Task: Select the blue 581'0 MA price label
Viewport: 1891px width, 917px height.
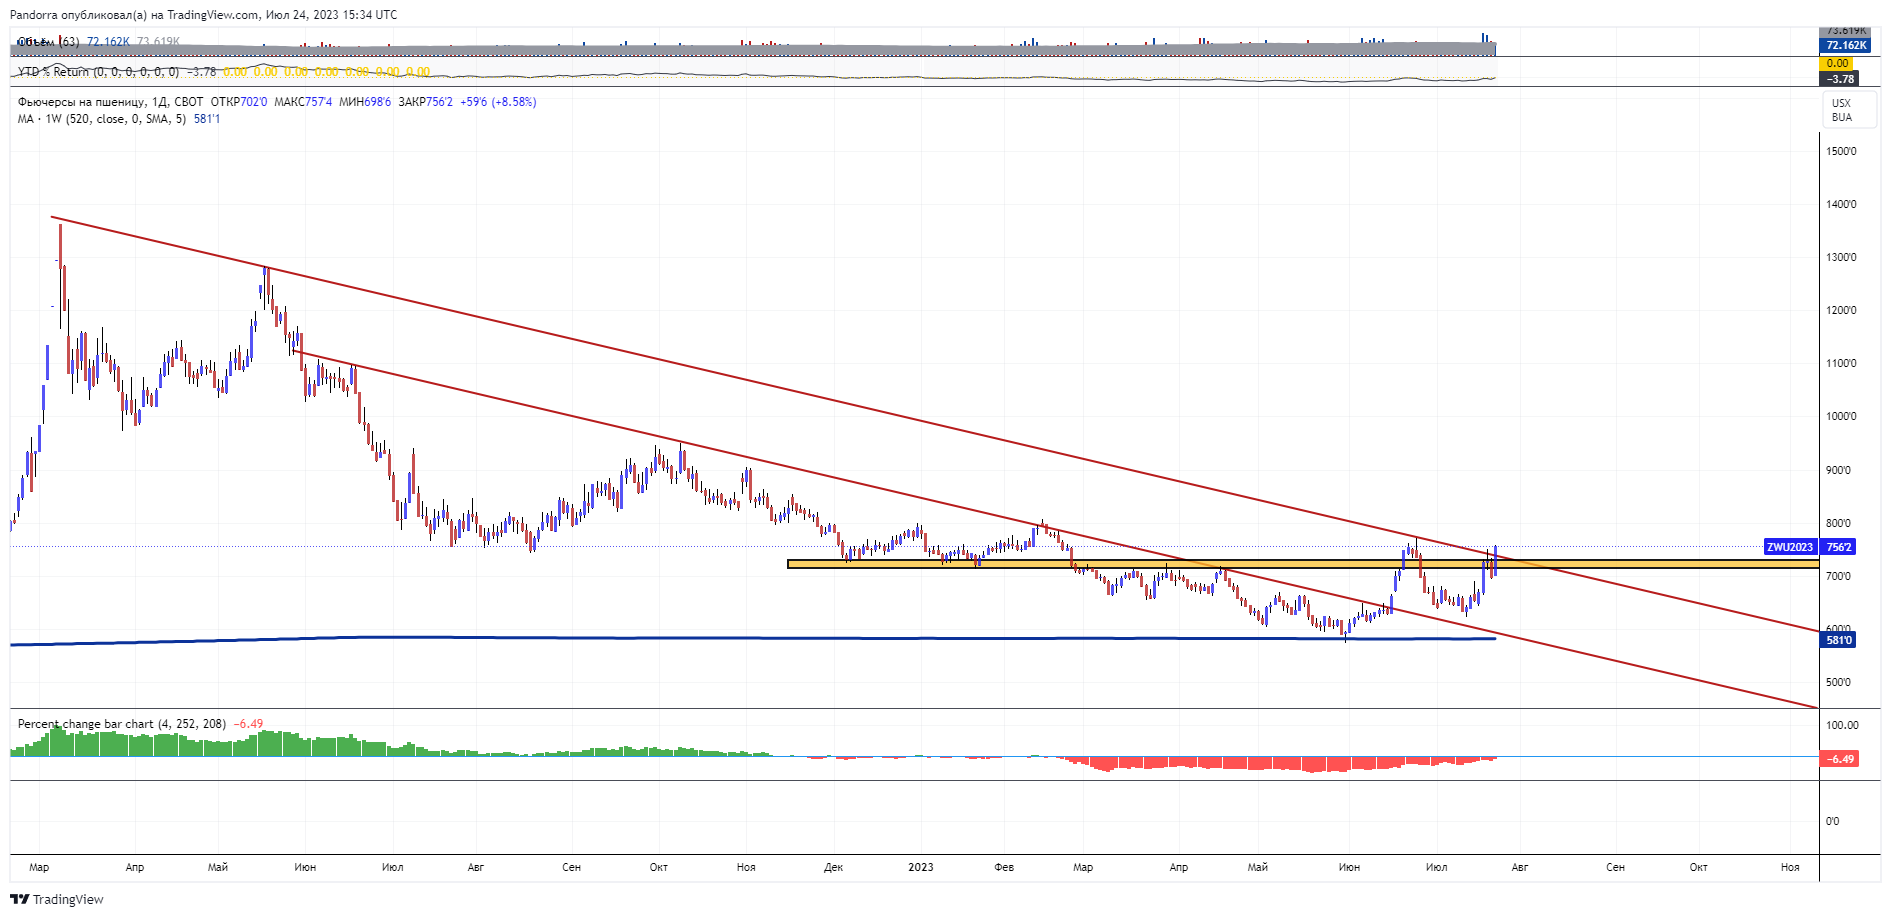Action: (x=1838, y=640)
